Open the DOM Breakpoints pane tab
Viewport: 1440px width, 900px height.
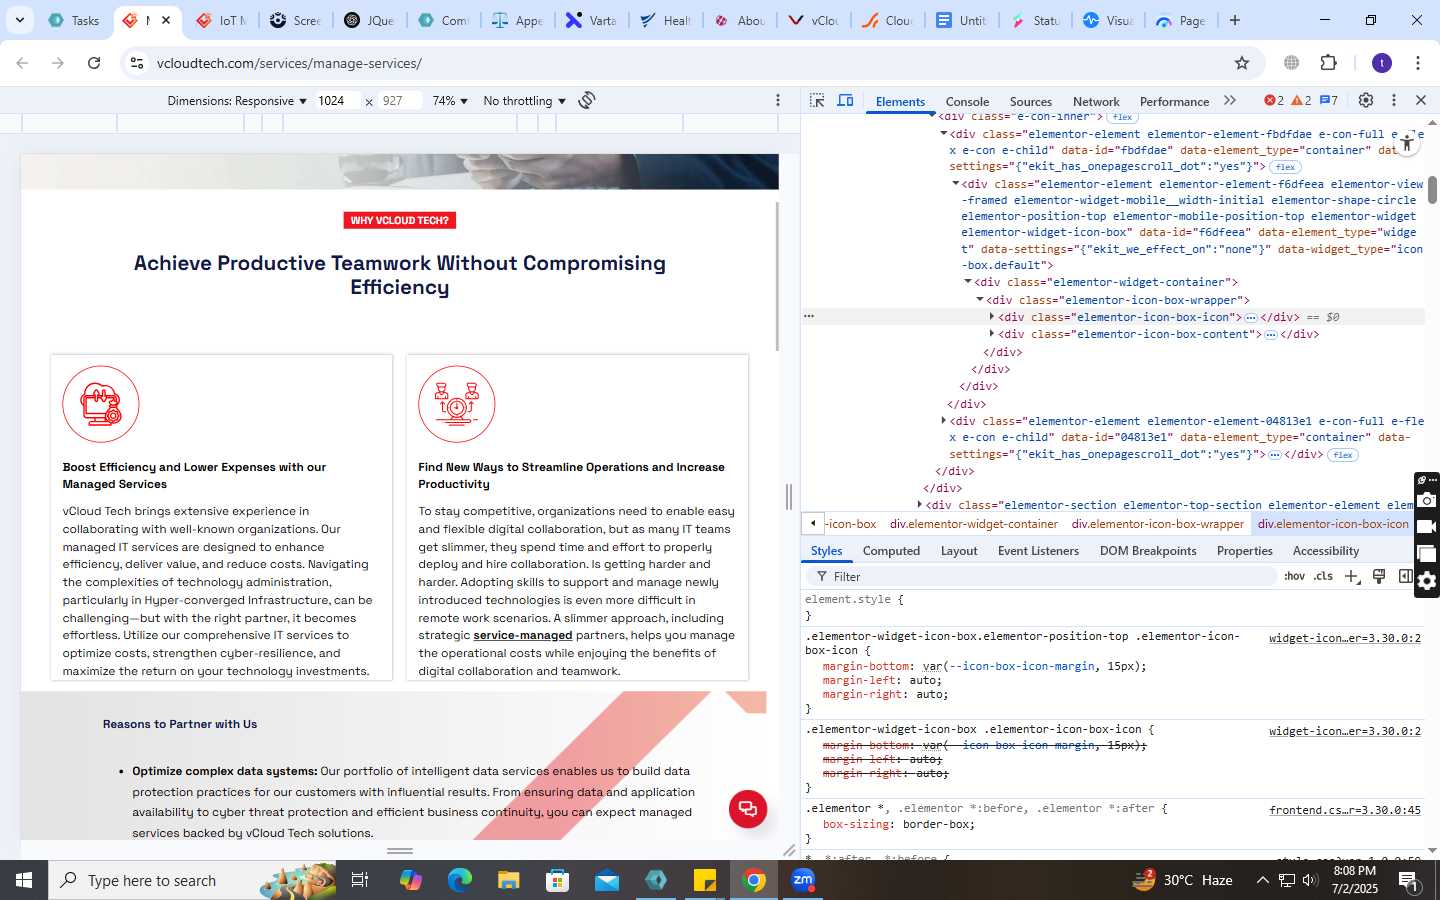tap(1148, 551)
